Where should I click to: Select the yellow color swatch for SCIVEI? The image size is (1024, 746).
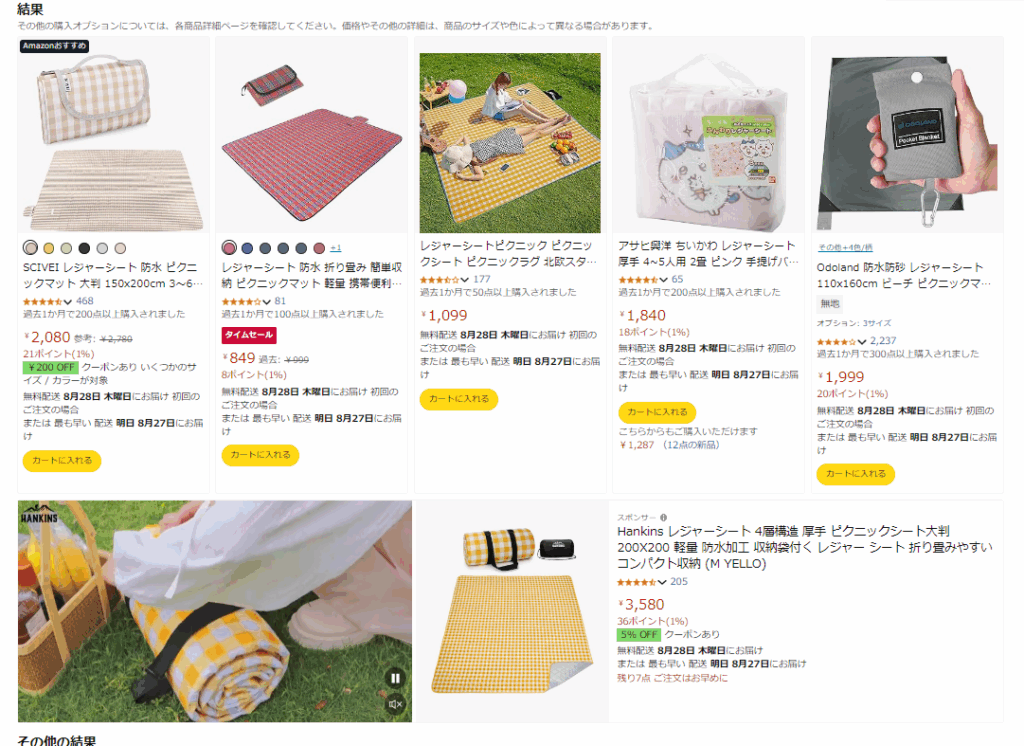pyautogui.click(x=48, y=248)
